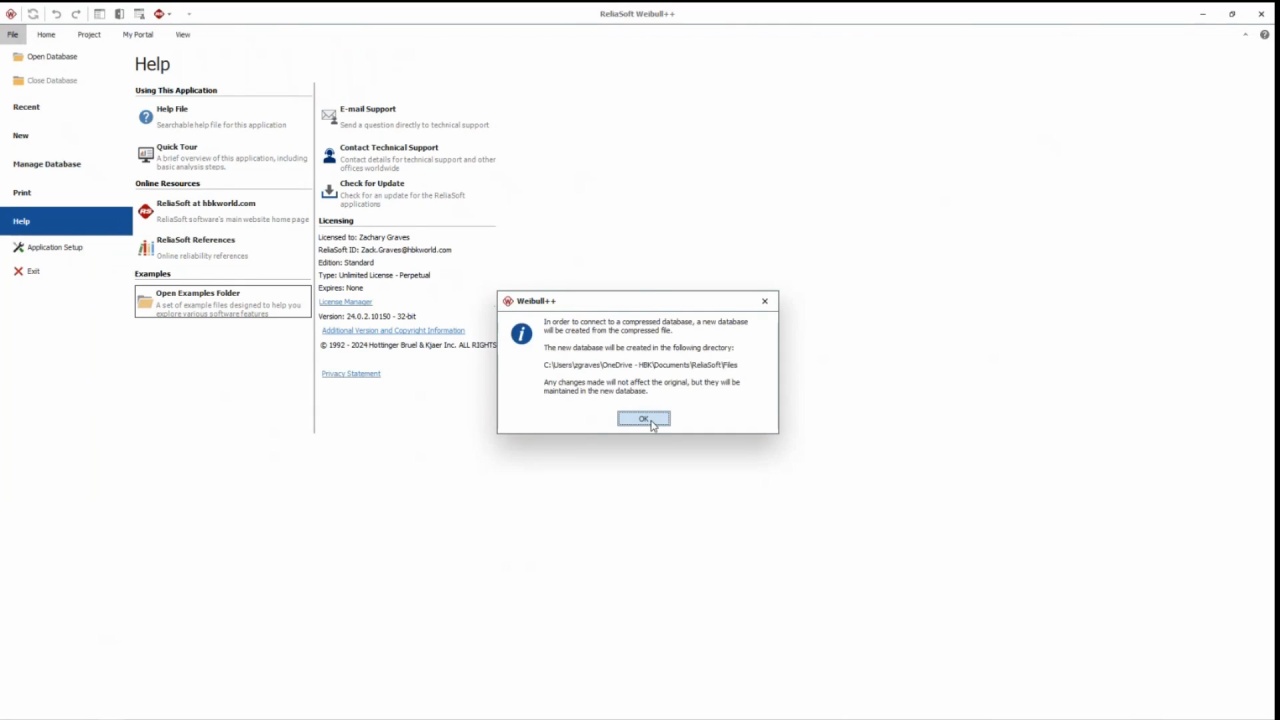Click the red diamond ReliaSoft icon in toolbar
1280x720 pixels.
pyautogui.click(x=158, y=14)
